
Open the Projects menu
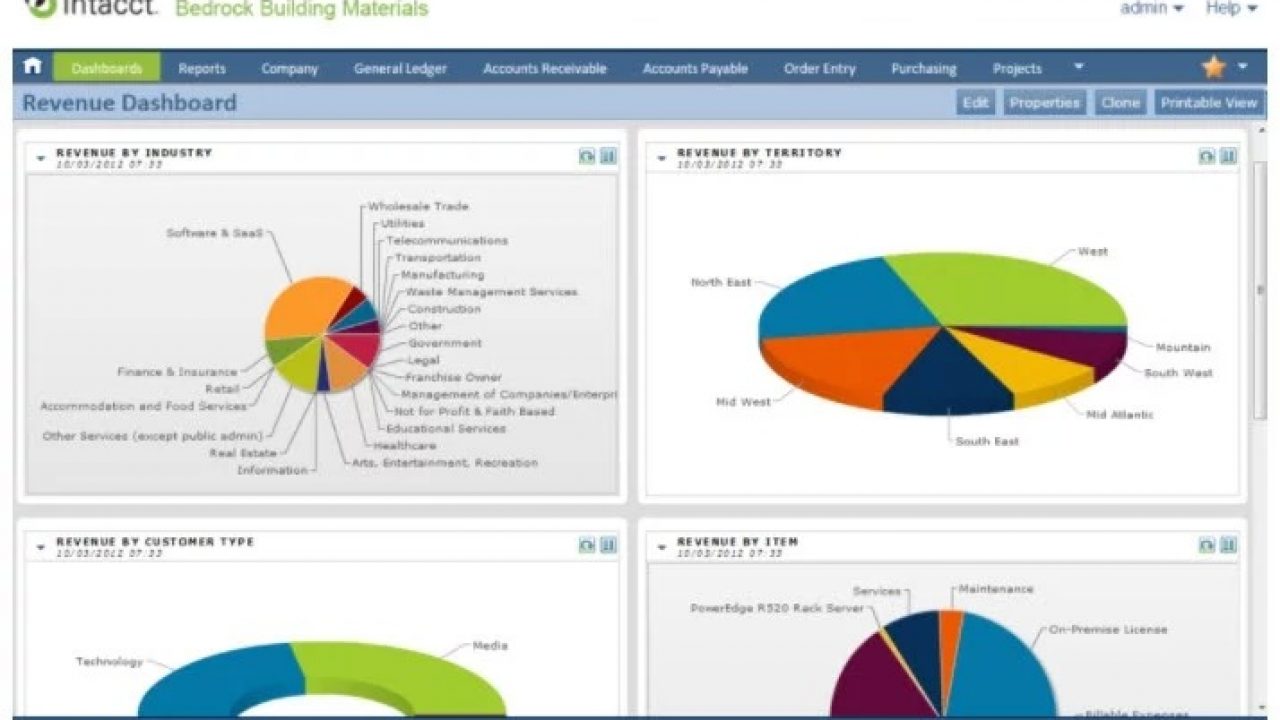[1017, 69]
